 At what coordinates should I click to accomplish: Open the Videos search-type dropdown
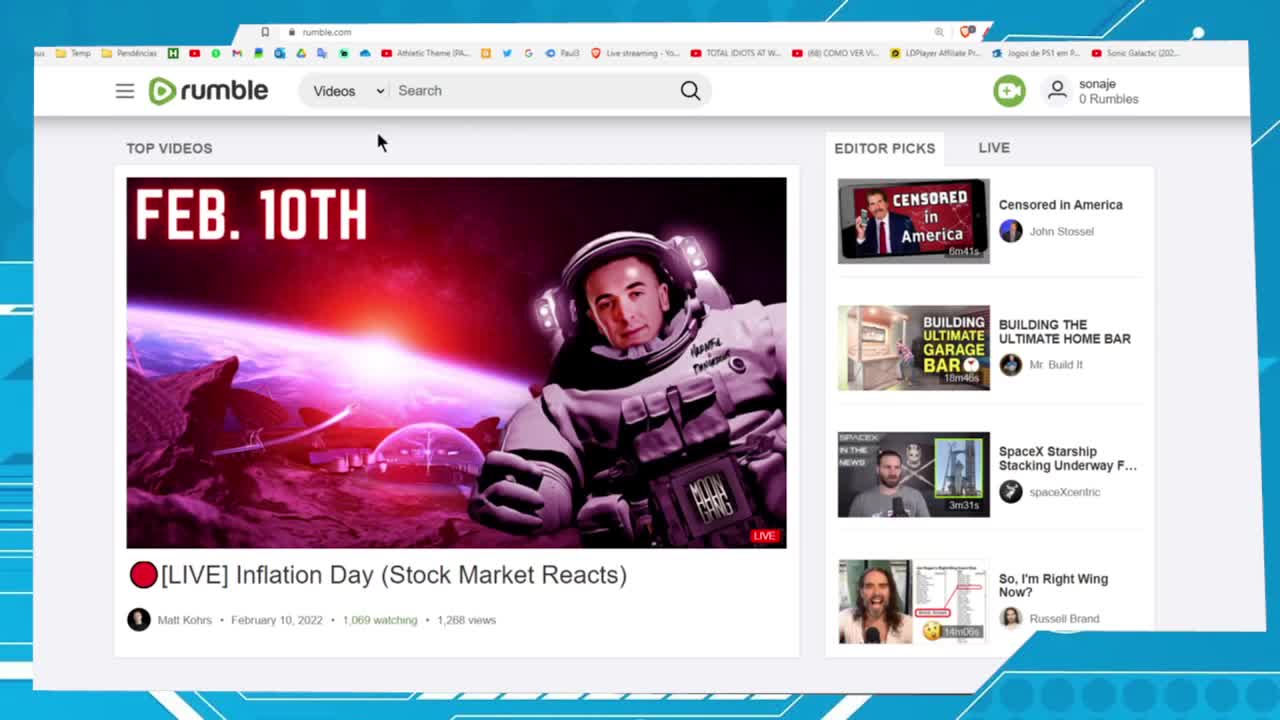(348, 91)
